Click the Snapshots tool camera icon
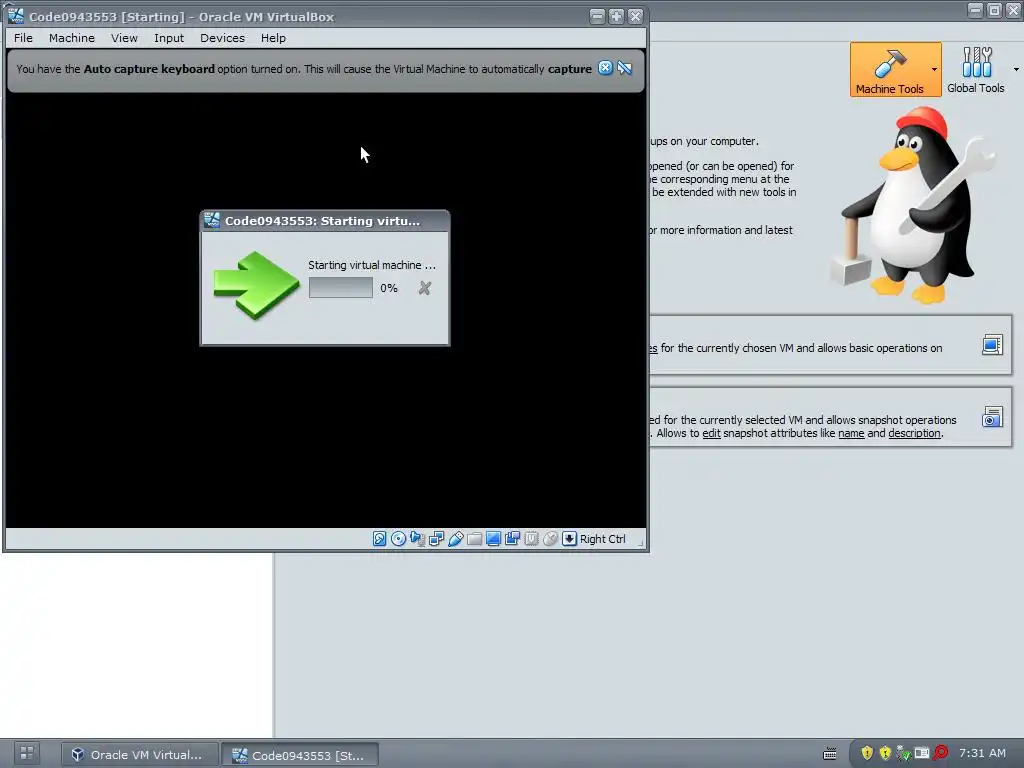 [x=992, y=417]
